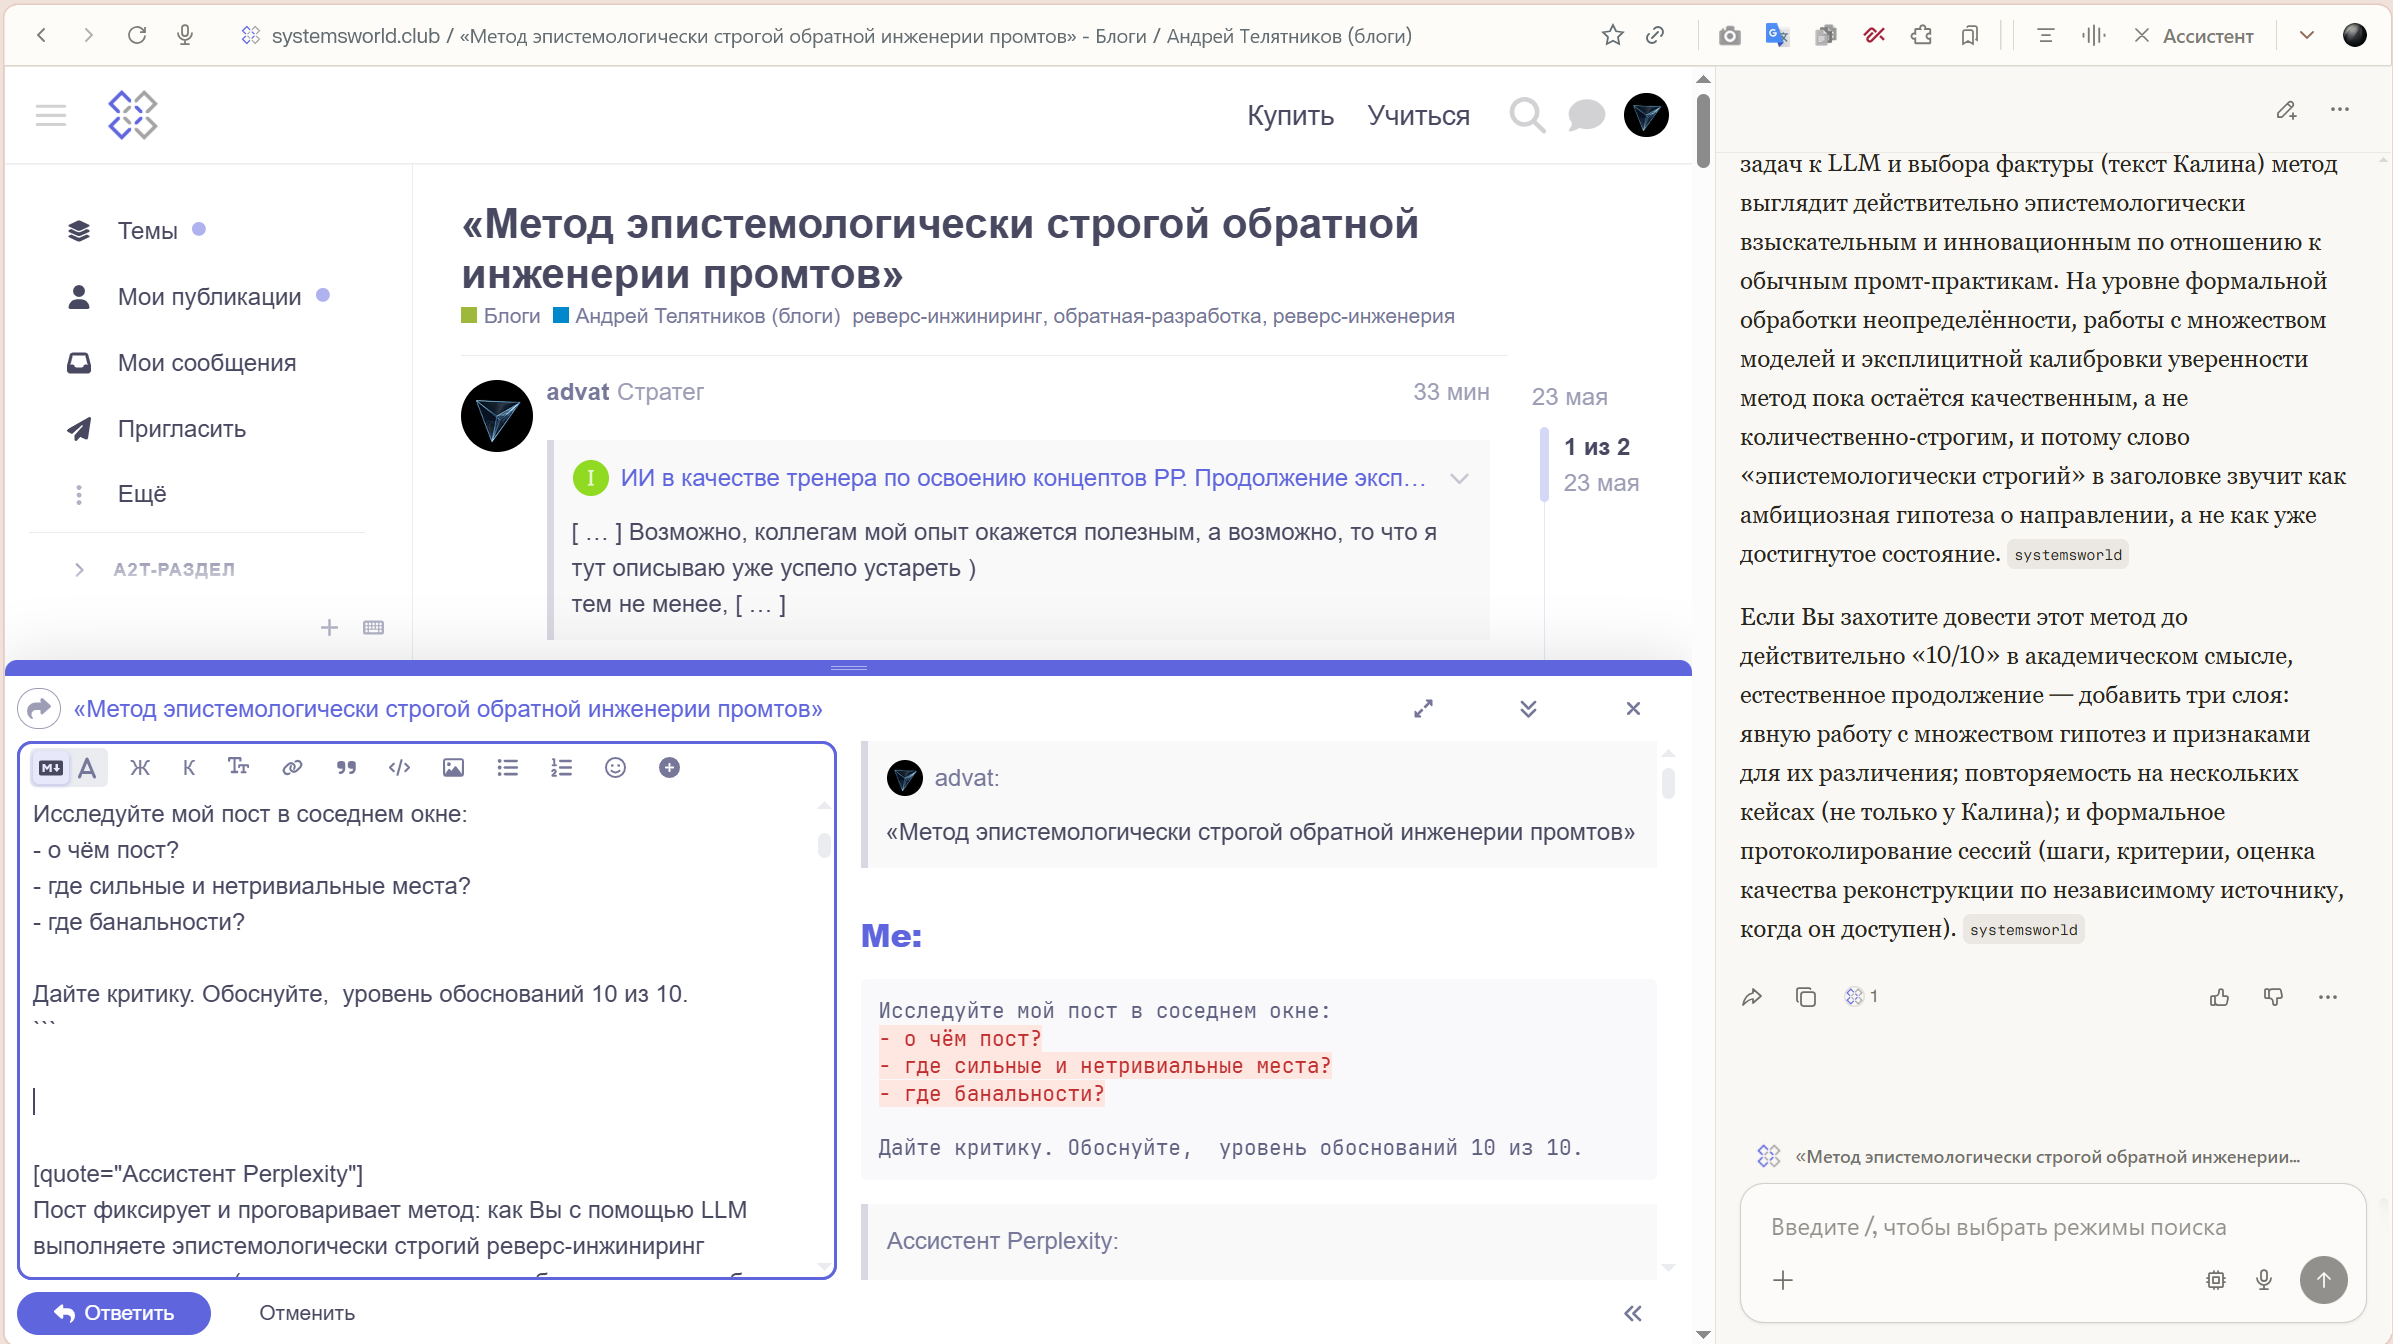Open the Учиться header menu item
The width and height of the screenshot is (2393, 1344).
pyautogui.click(x=1418, y=115)
